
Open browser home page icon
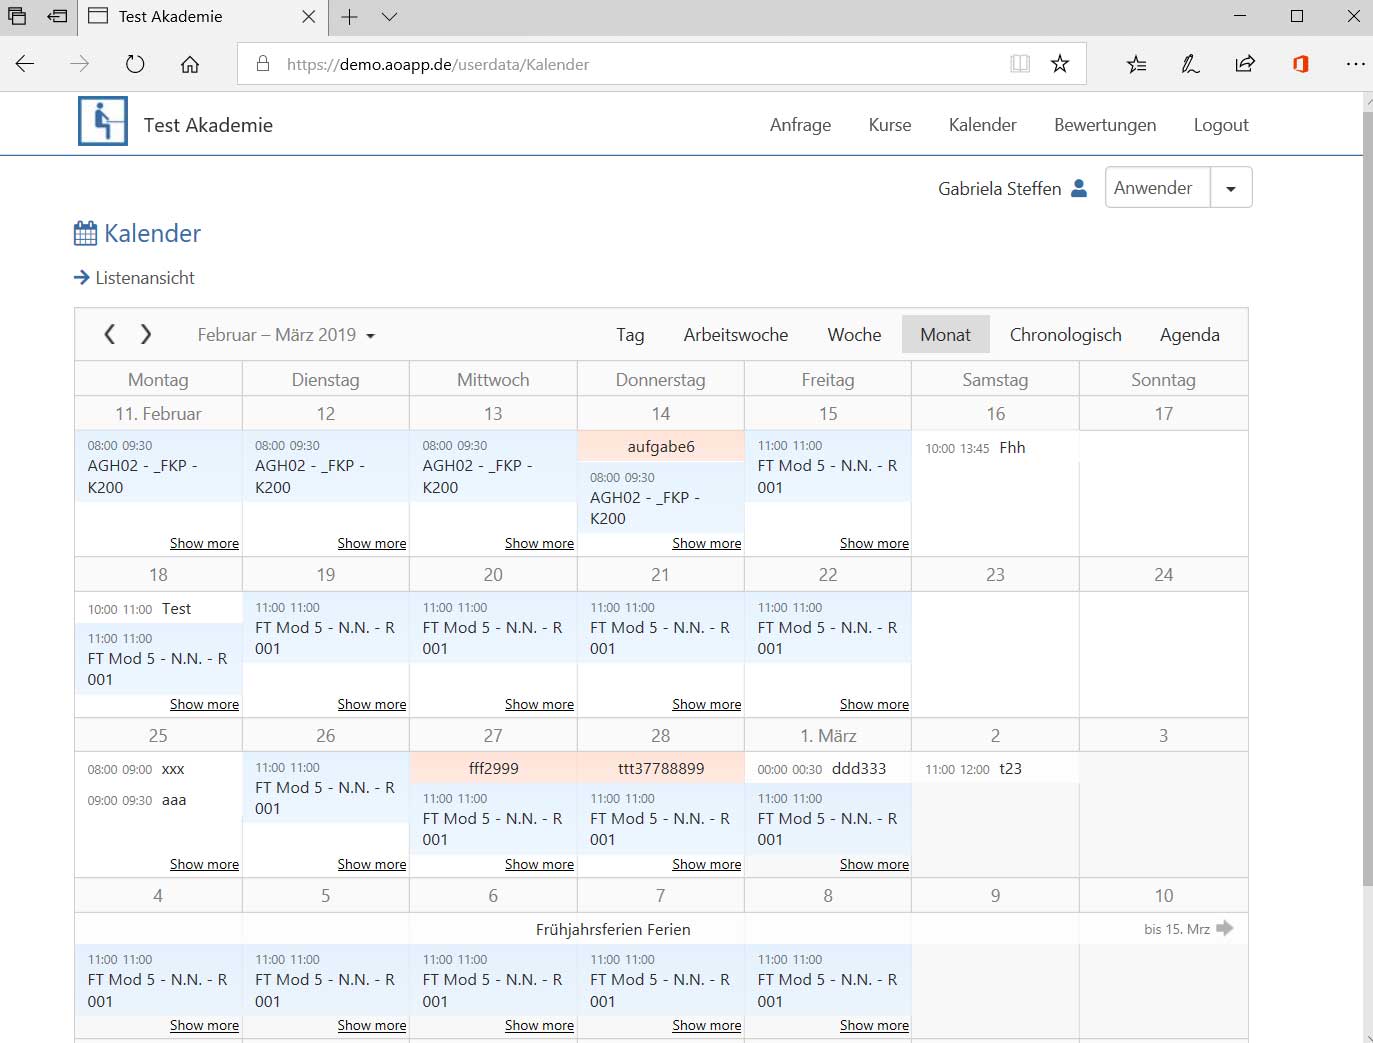(x=190, y=64)
